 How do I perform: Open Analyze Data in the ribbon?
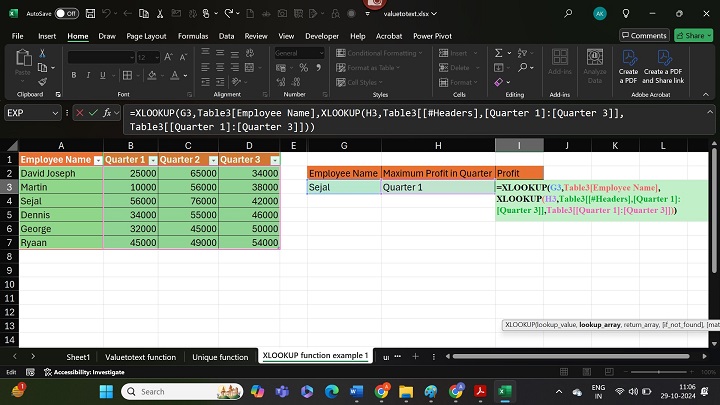click(595, 68)
